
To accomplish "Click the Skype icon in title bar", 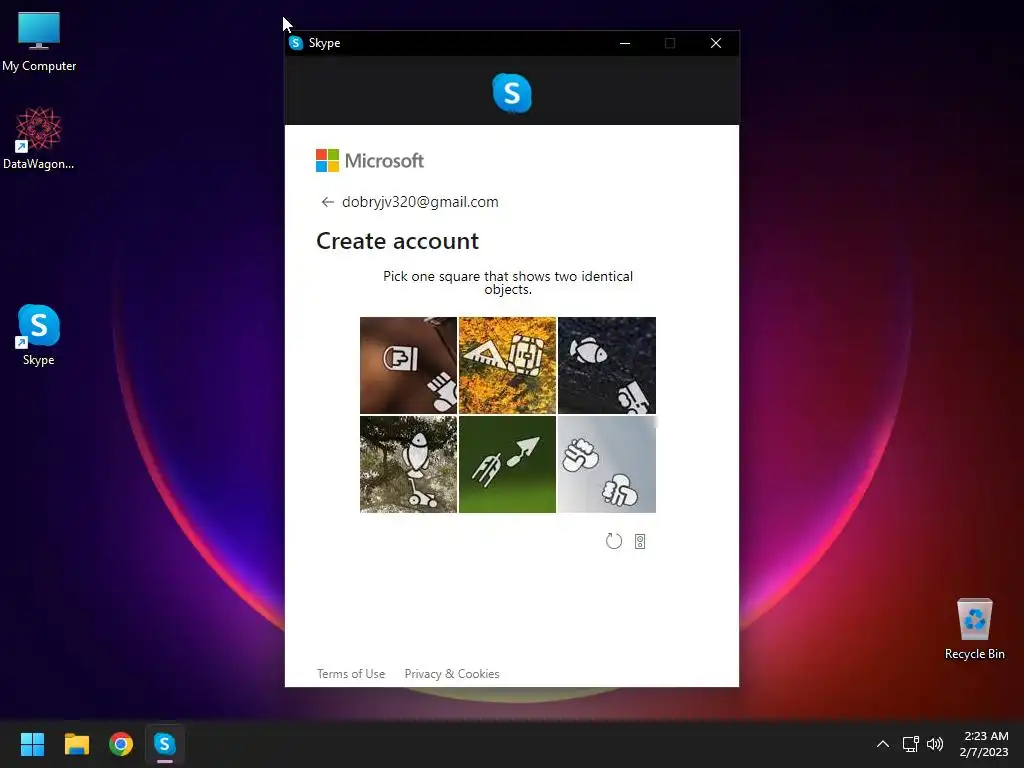I will tap(296, 43).
